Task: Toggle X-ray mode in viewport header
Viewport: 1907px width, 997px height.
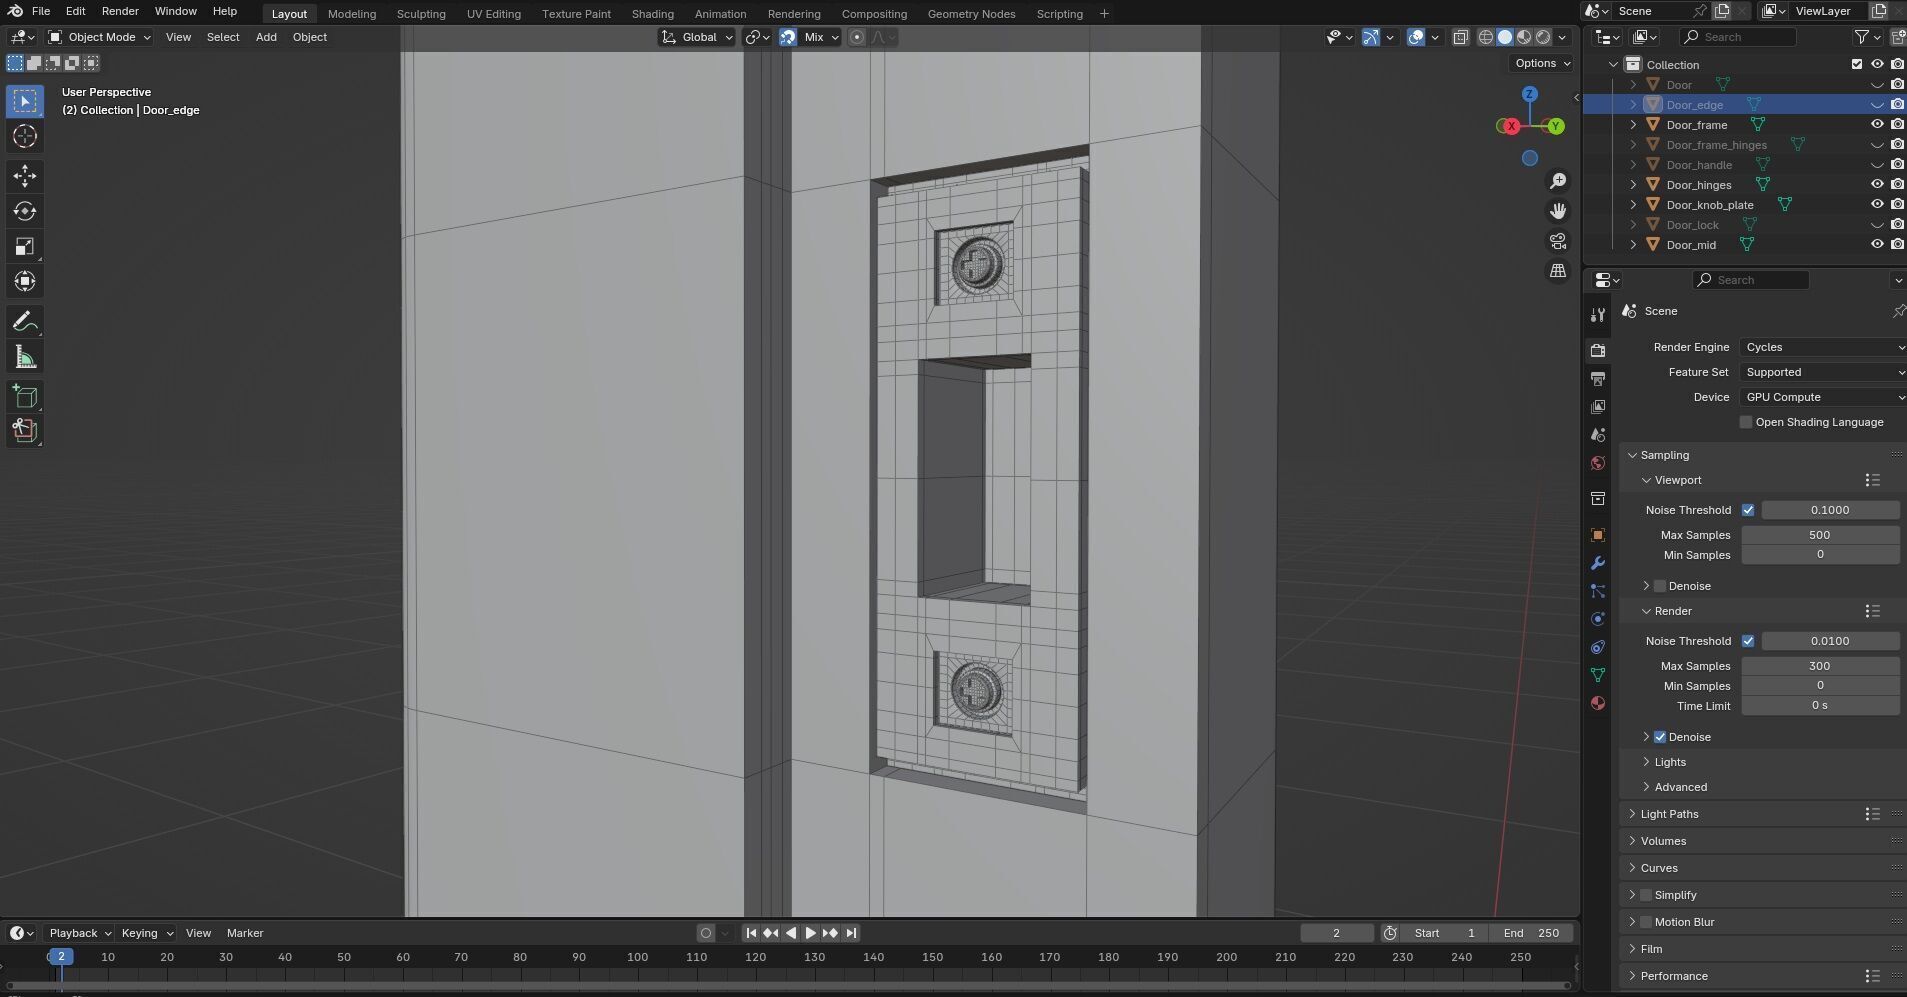Action: click(1461, 37)
